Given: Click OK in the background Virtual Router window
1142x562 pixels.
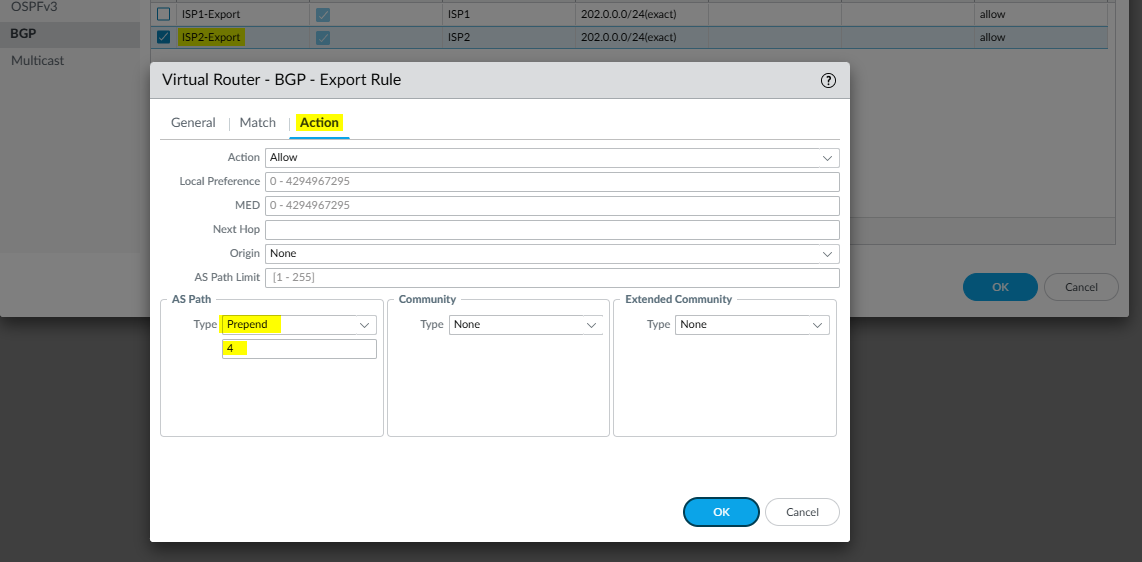Looking at the screenshot, I should [1000, 287].
